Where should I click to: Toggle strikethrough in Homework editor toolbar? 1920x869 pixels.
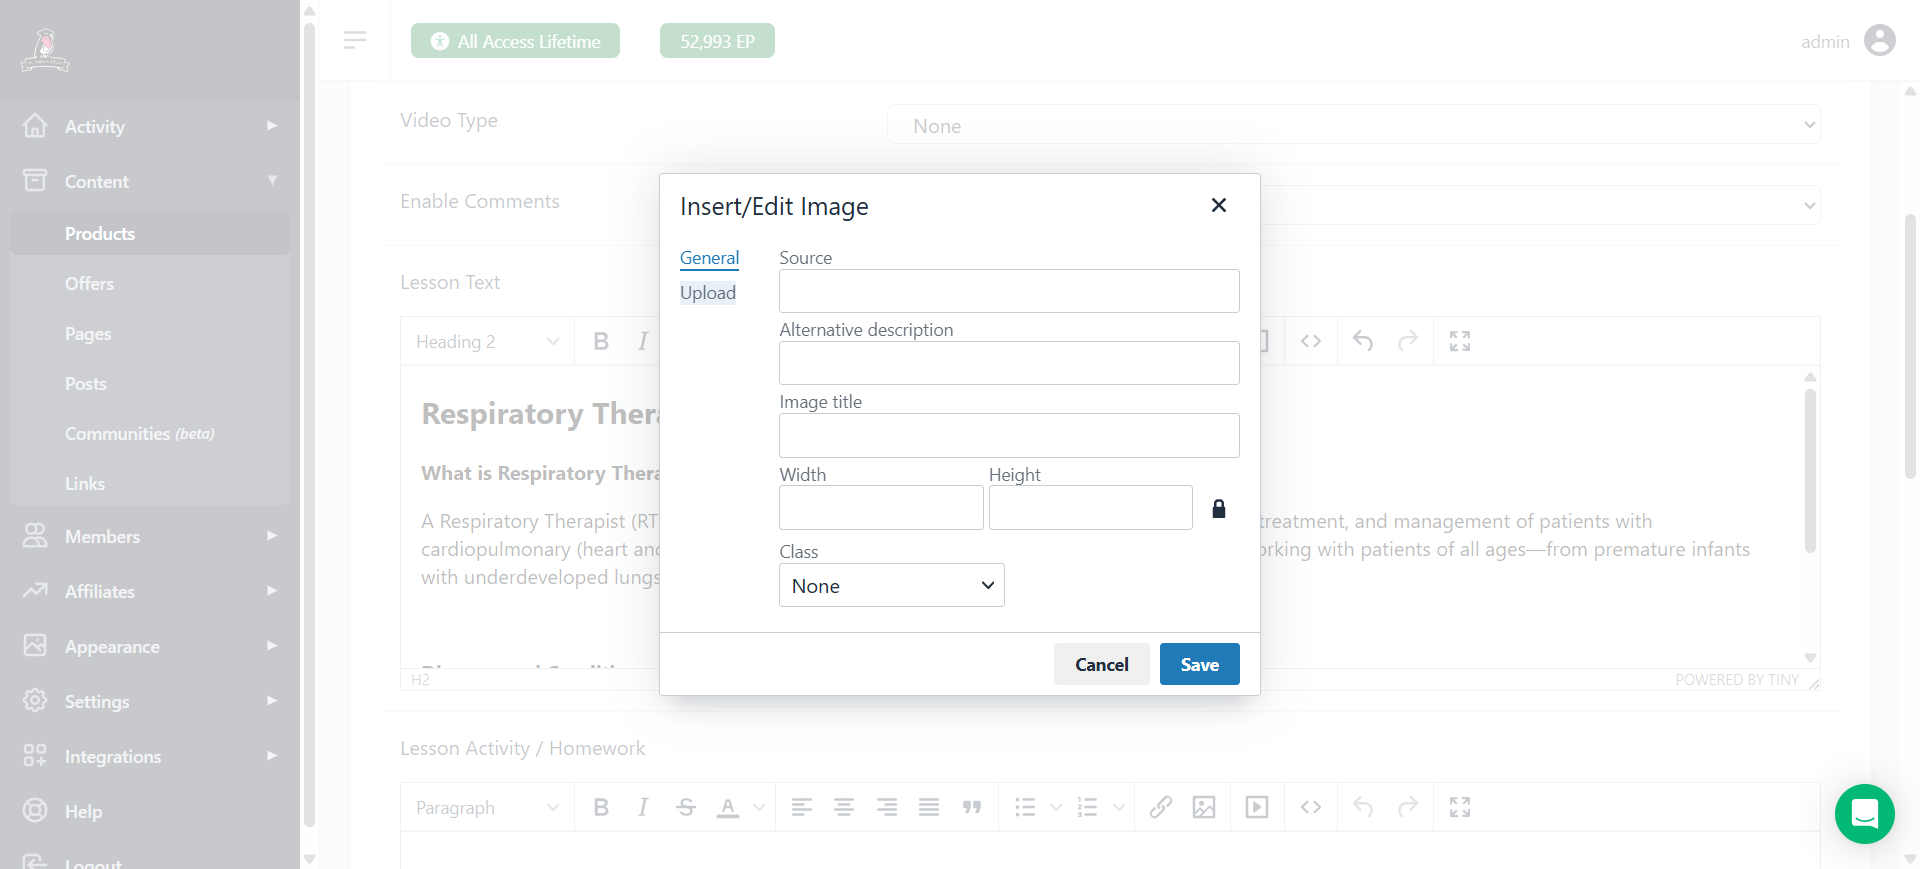685,807
